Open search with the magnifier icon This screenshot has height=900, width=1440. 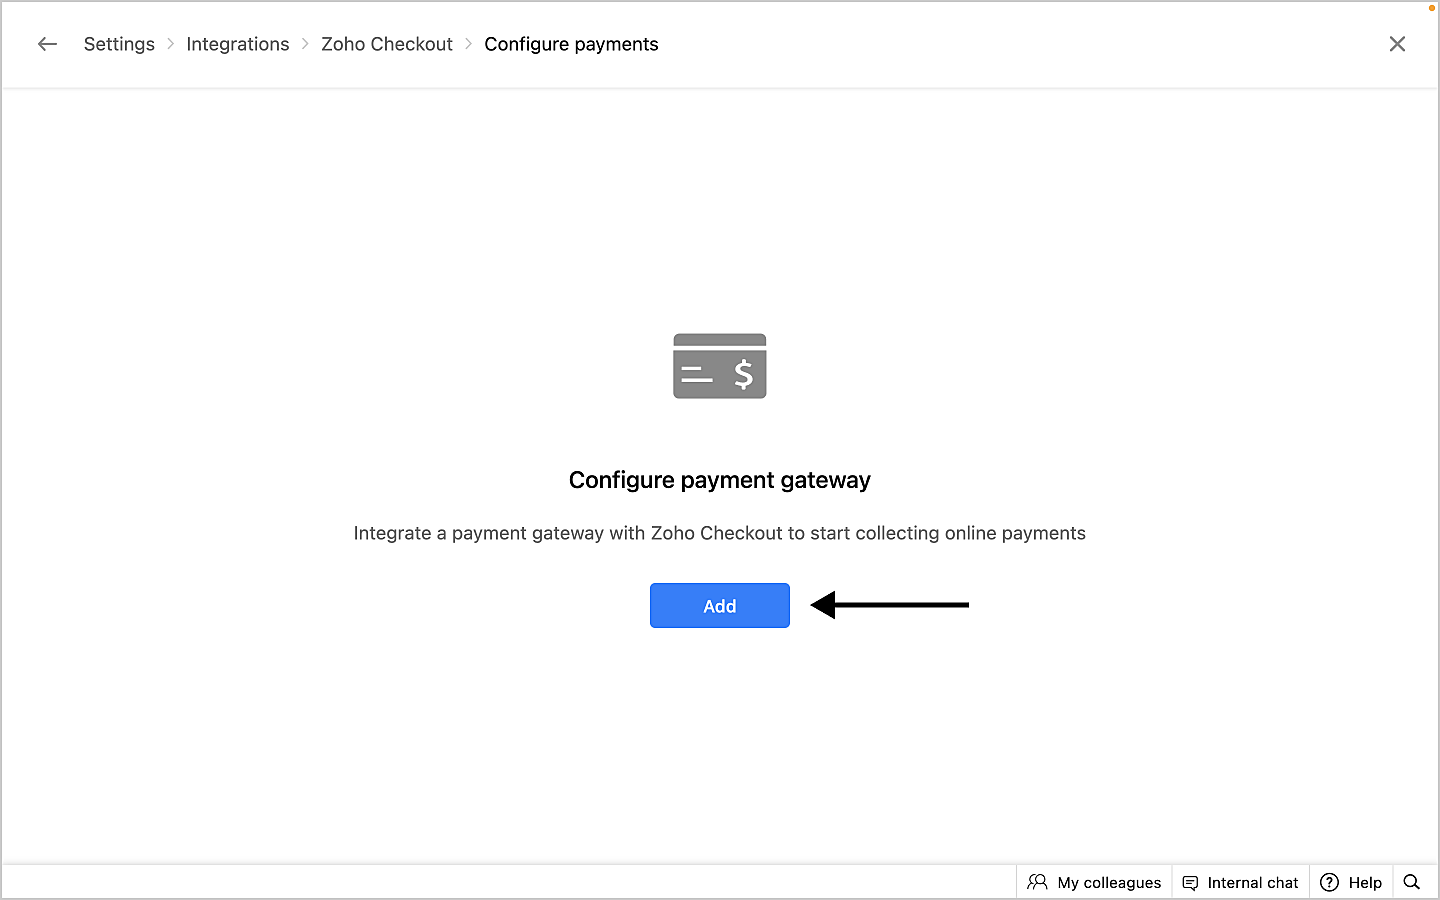click(x=1411, y=882)
